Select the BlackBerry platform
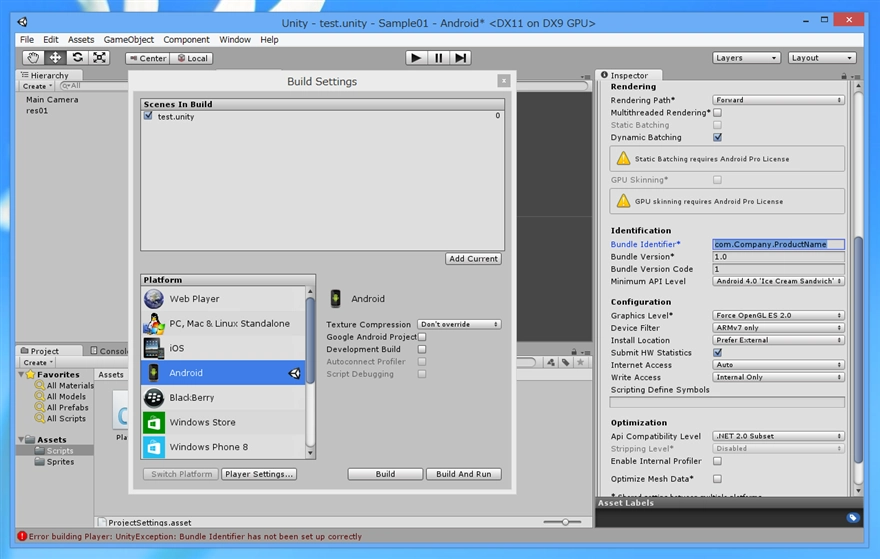Screen dimensions: 880x559 pyautogui.click(x=223, y=397)
